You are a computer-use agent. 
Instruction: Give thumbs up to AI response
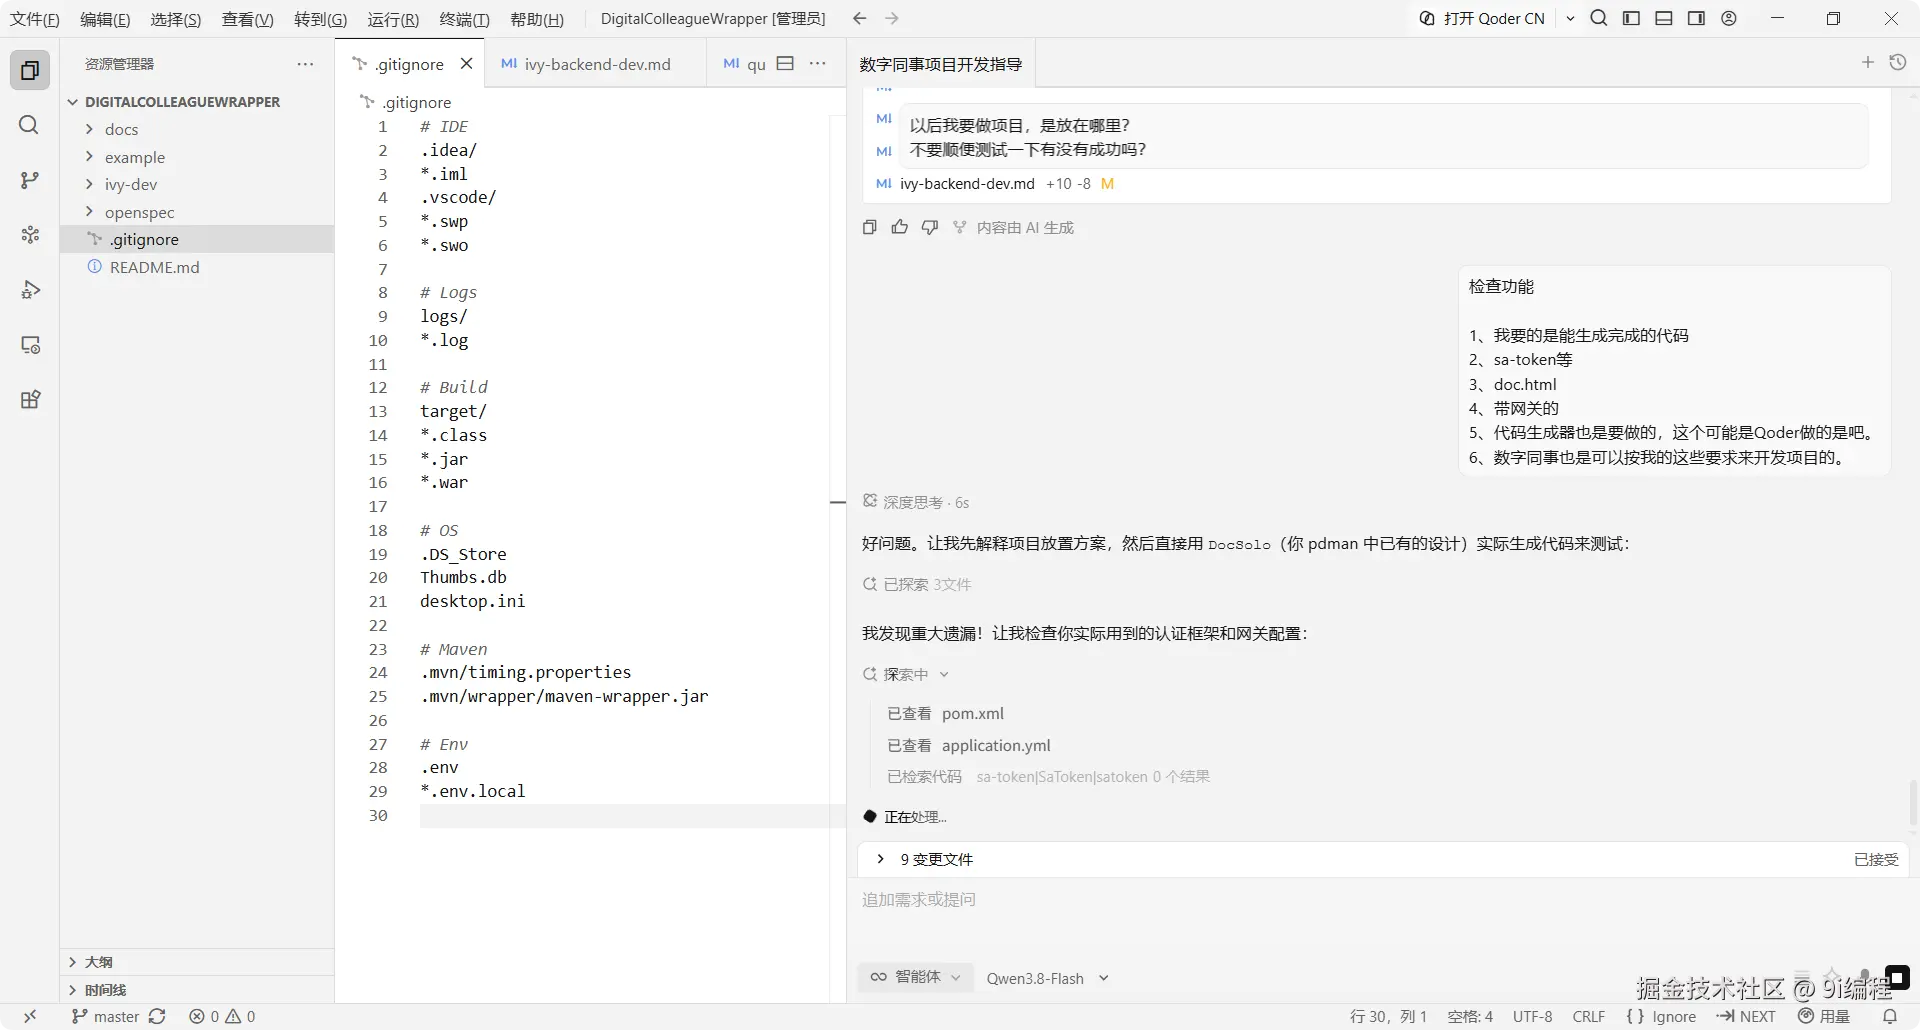point(900,228)
